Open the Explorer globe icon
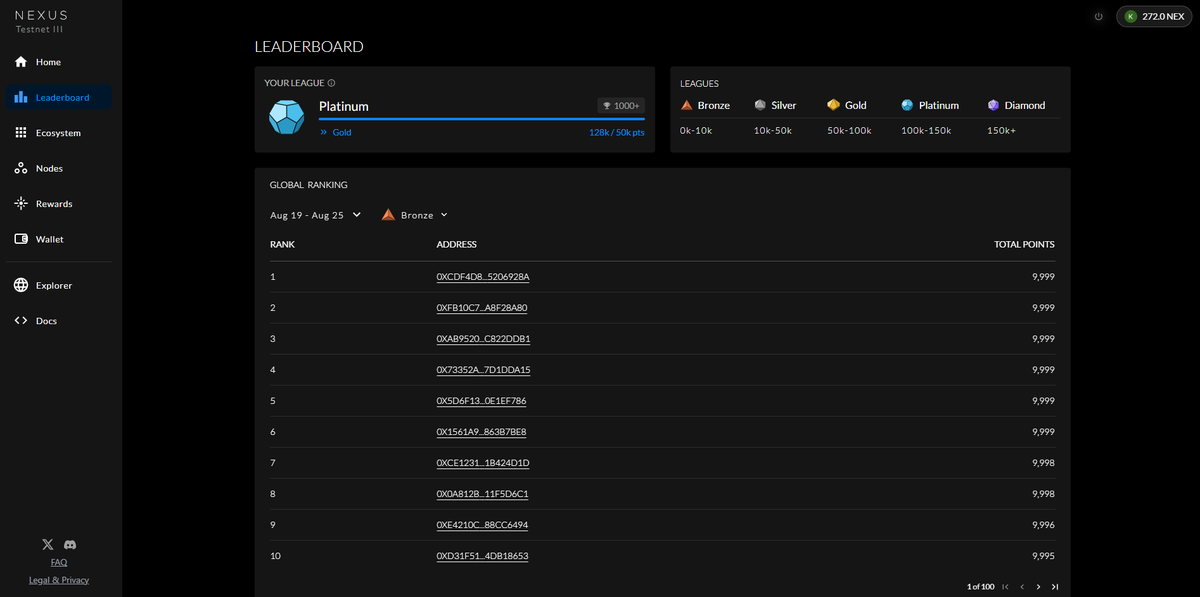Screen dimensions: 1200x597 (21, 285)
